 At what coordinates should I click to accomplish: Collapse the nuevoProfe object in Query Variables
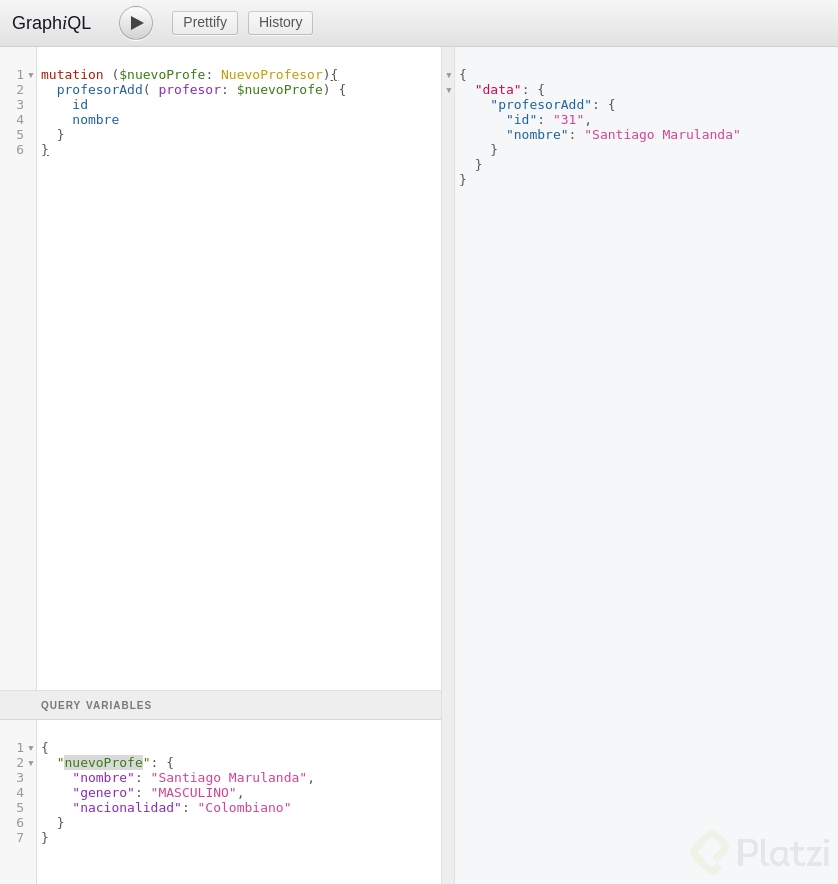click(x=31, y=762)
